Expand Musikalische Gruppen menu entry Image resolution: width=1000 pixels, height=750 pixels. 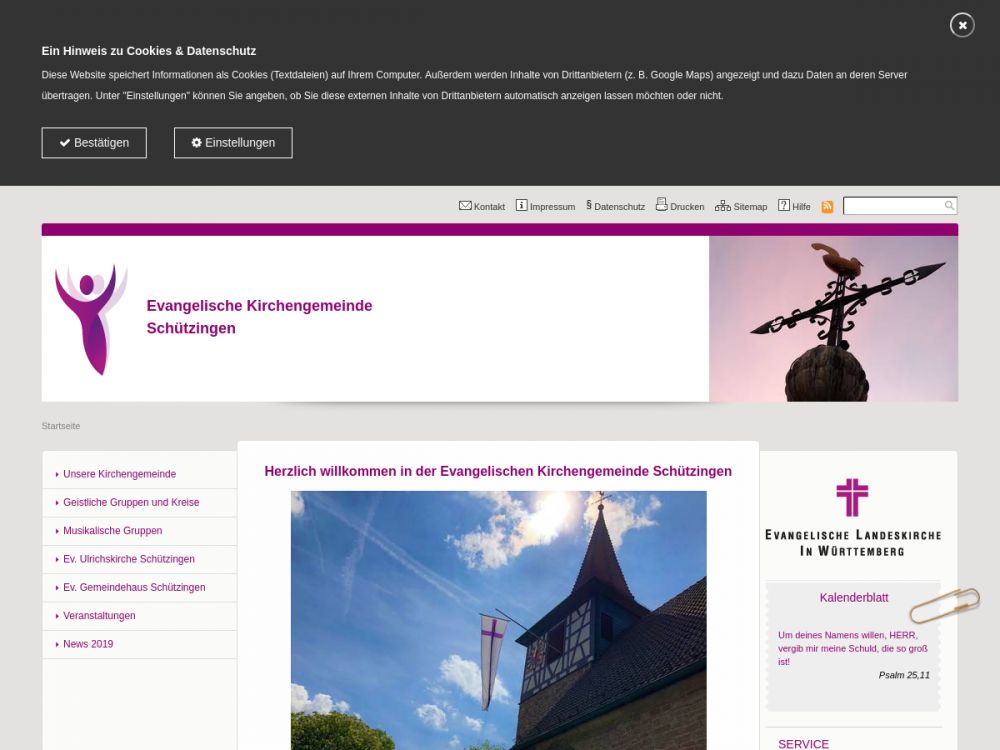coord(112,531)
